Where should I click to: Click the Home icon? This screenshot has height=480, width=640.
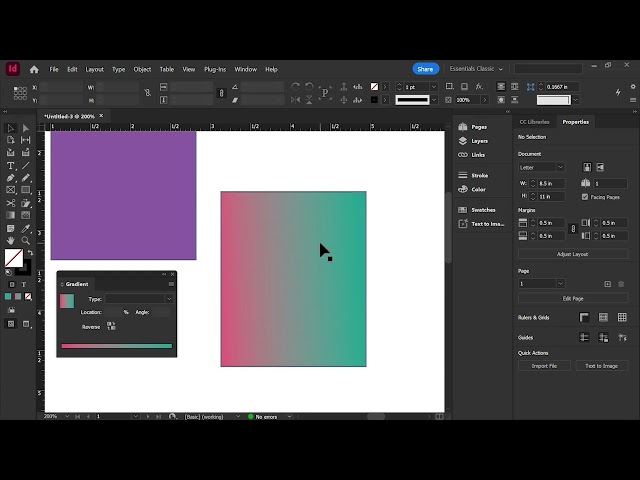(34, 69)
